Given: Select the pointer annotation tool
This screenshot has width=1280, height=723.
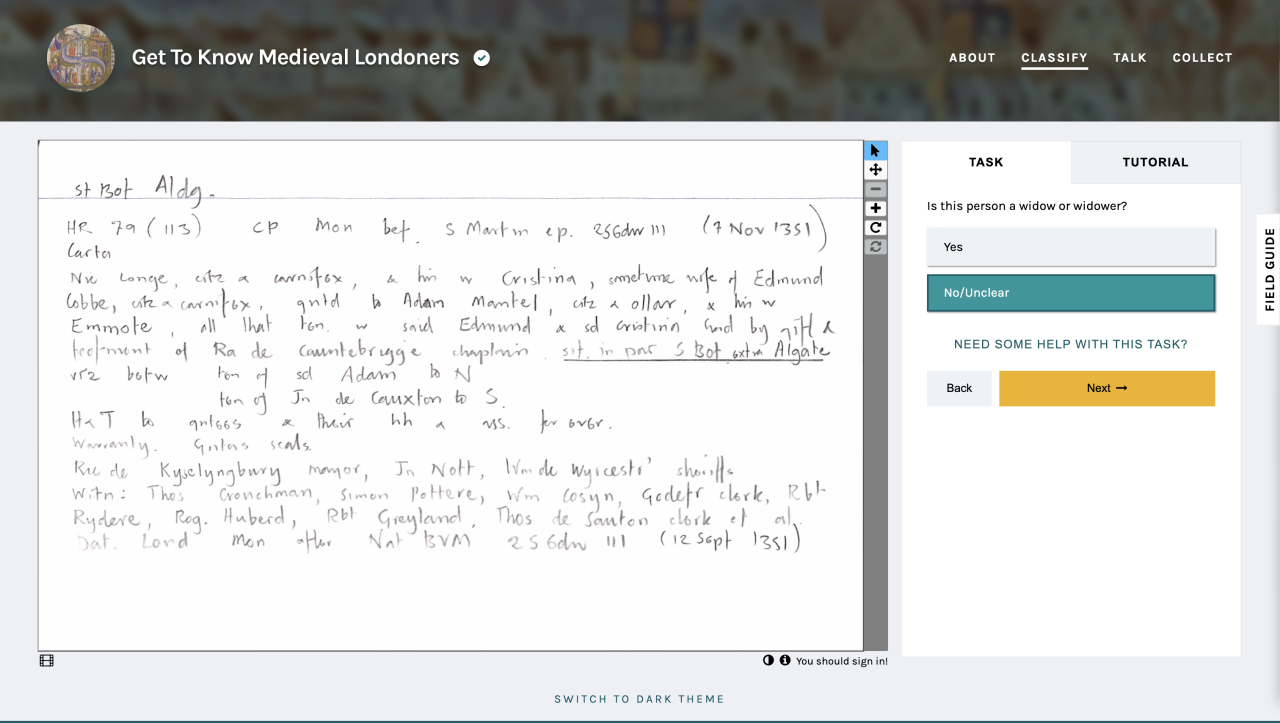Looking at the screenshot, I should point(876,151).
